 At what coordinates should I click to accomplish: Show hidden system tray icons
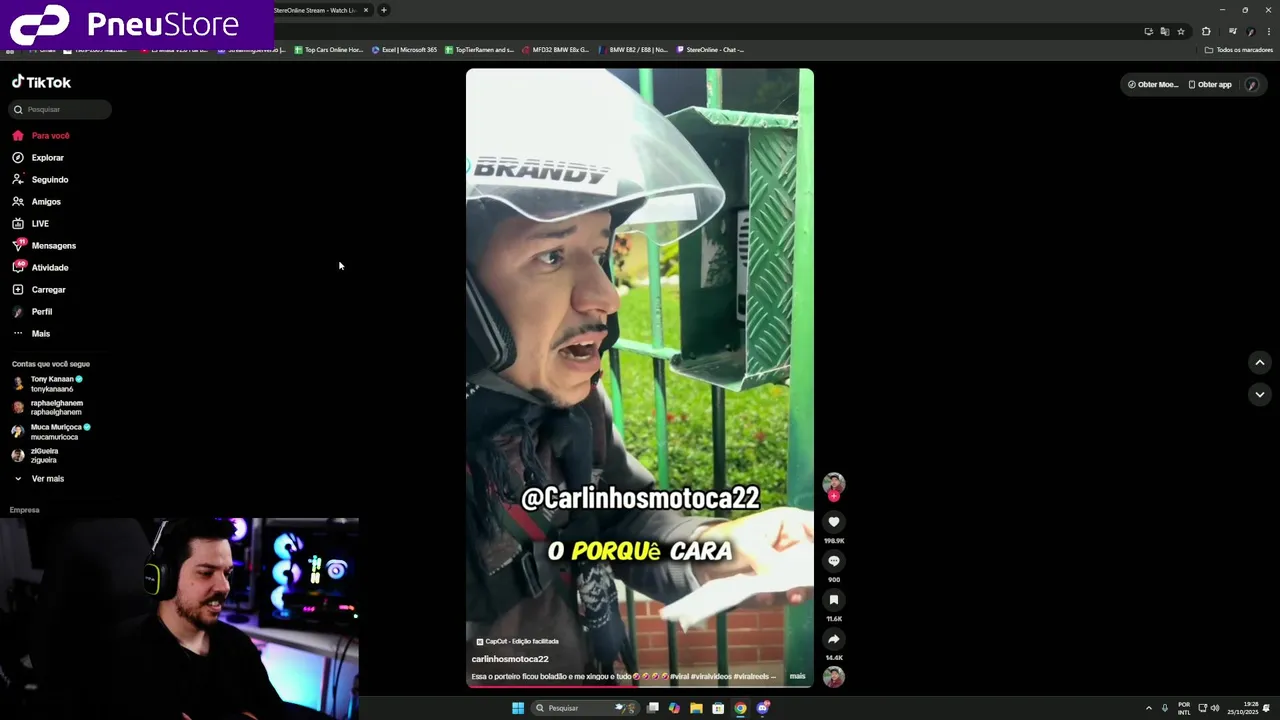1149,708
